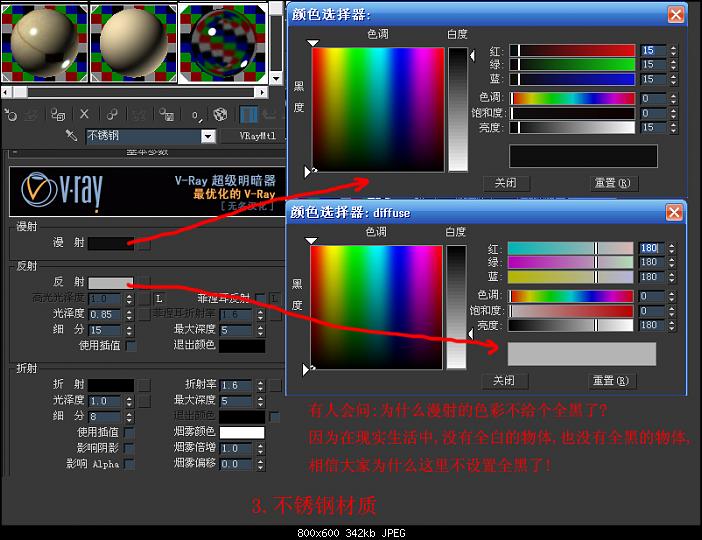Click the Put to Library icon

point(167,115)
